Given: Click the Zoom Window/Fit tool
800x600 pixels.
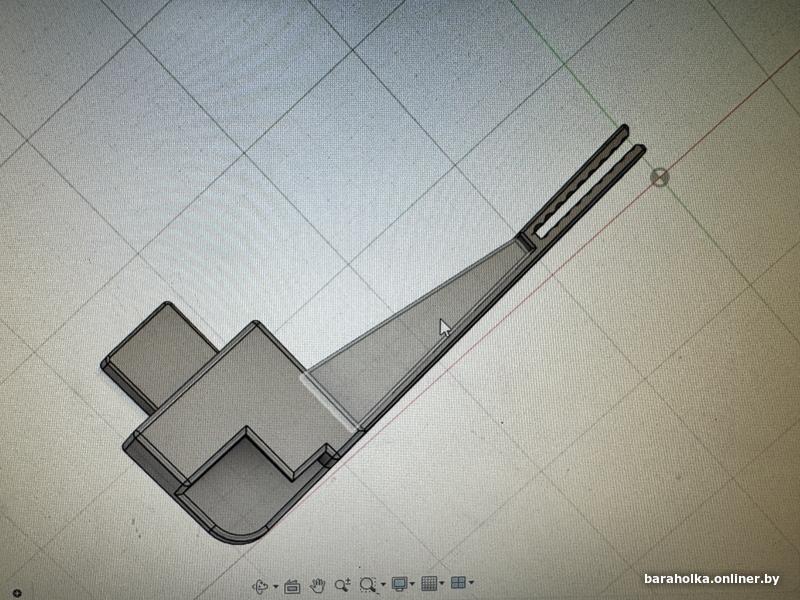Looking at the screenshot, I should [x=368, y=584].
